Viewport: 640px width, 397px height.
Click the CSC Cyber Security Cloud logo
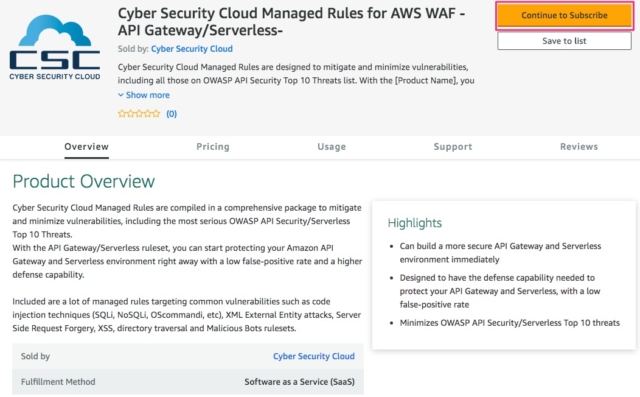[x=55, y=47]
